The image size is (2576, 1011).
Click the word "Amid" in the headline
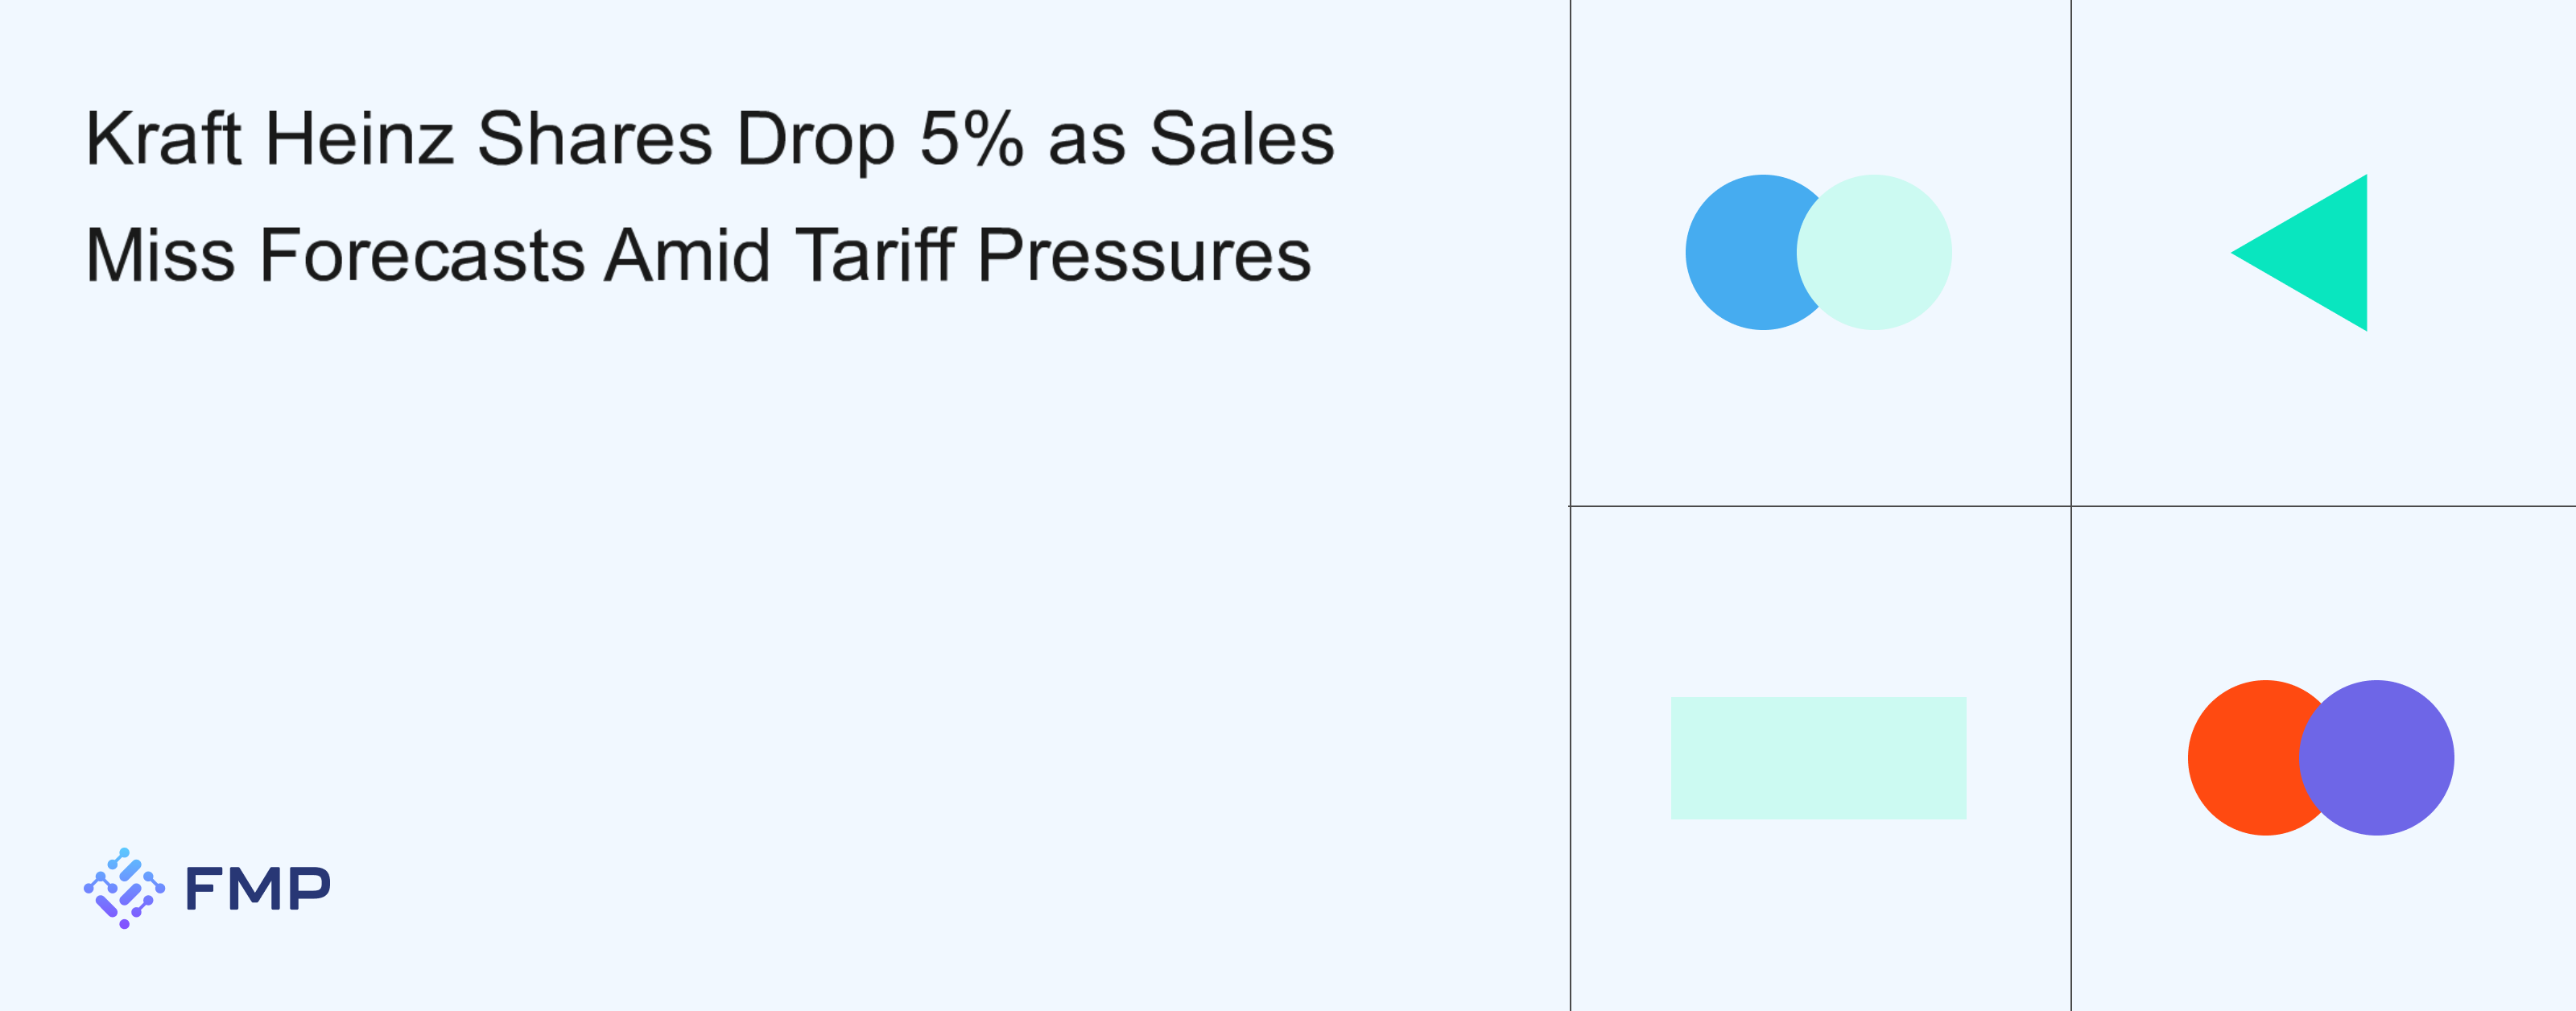[x=688, y=256]
